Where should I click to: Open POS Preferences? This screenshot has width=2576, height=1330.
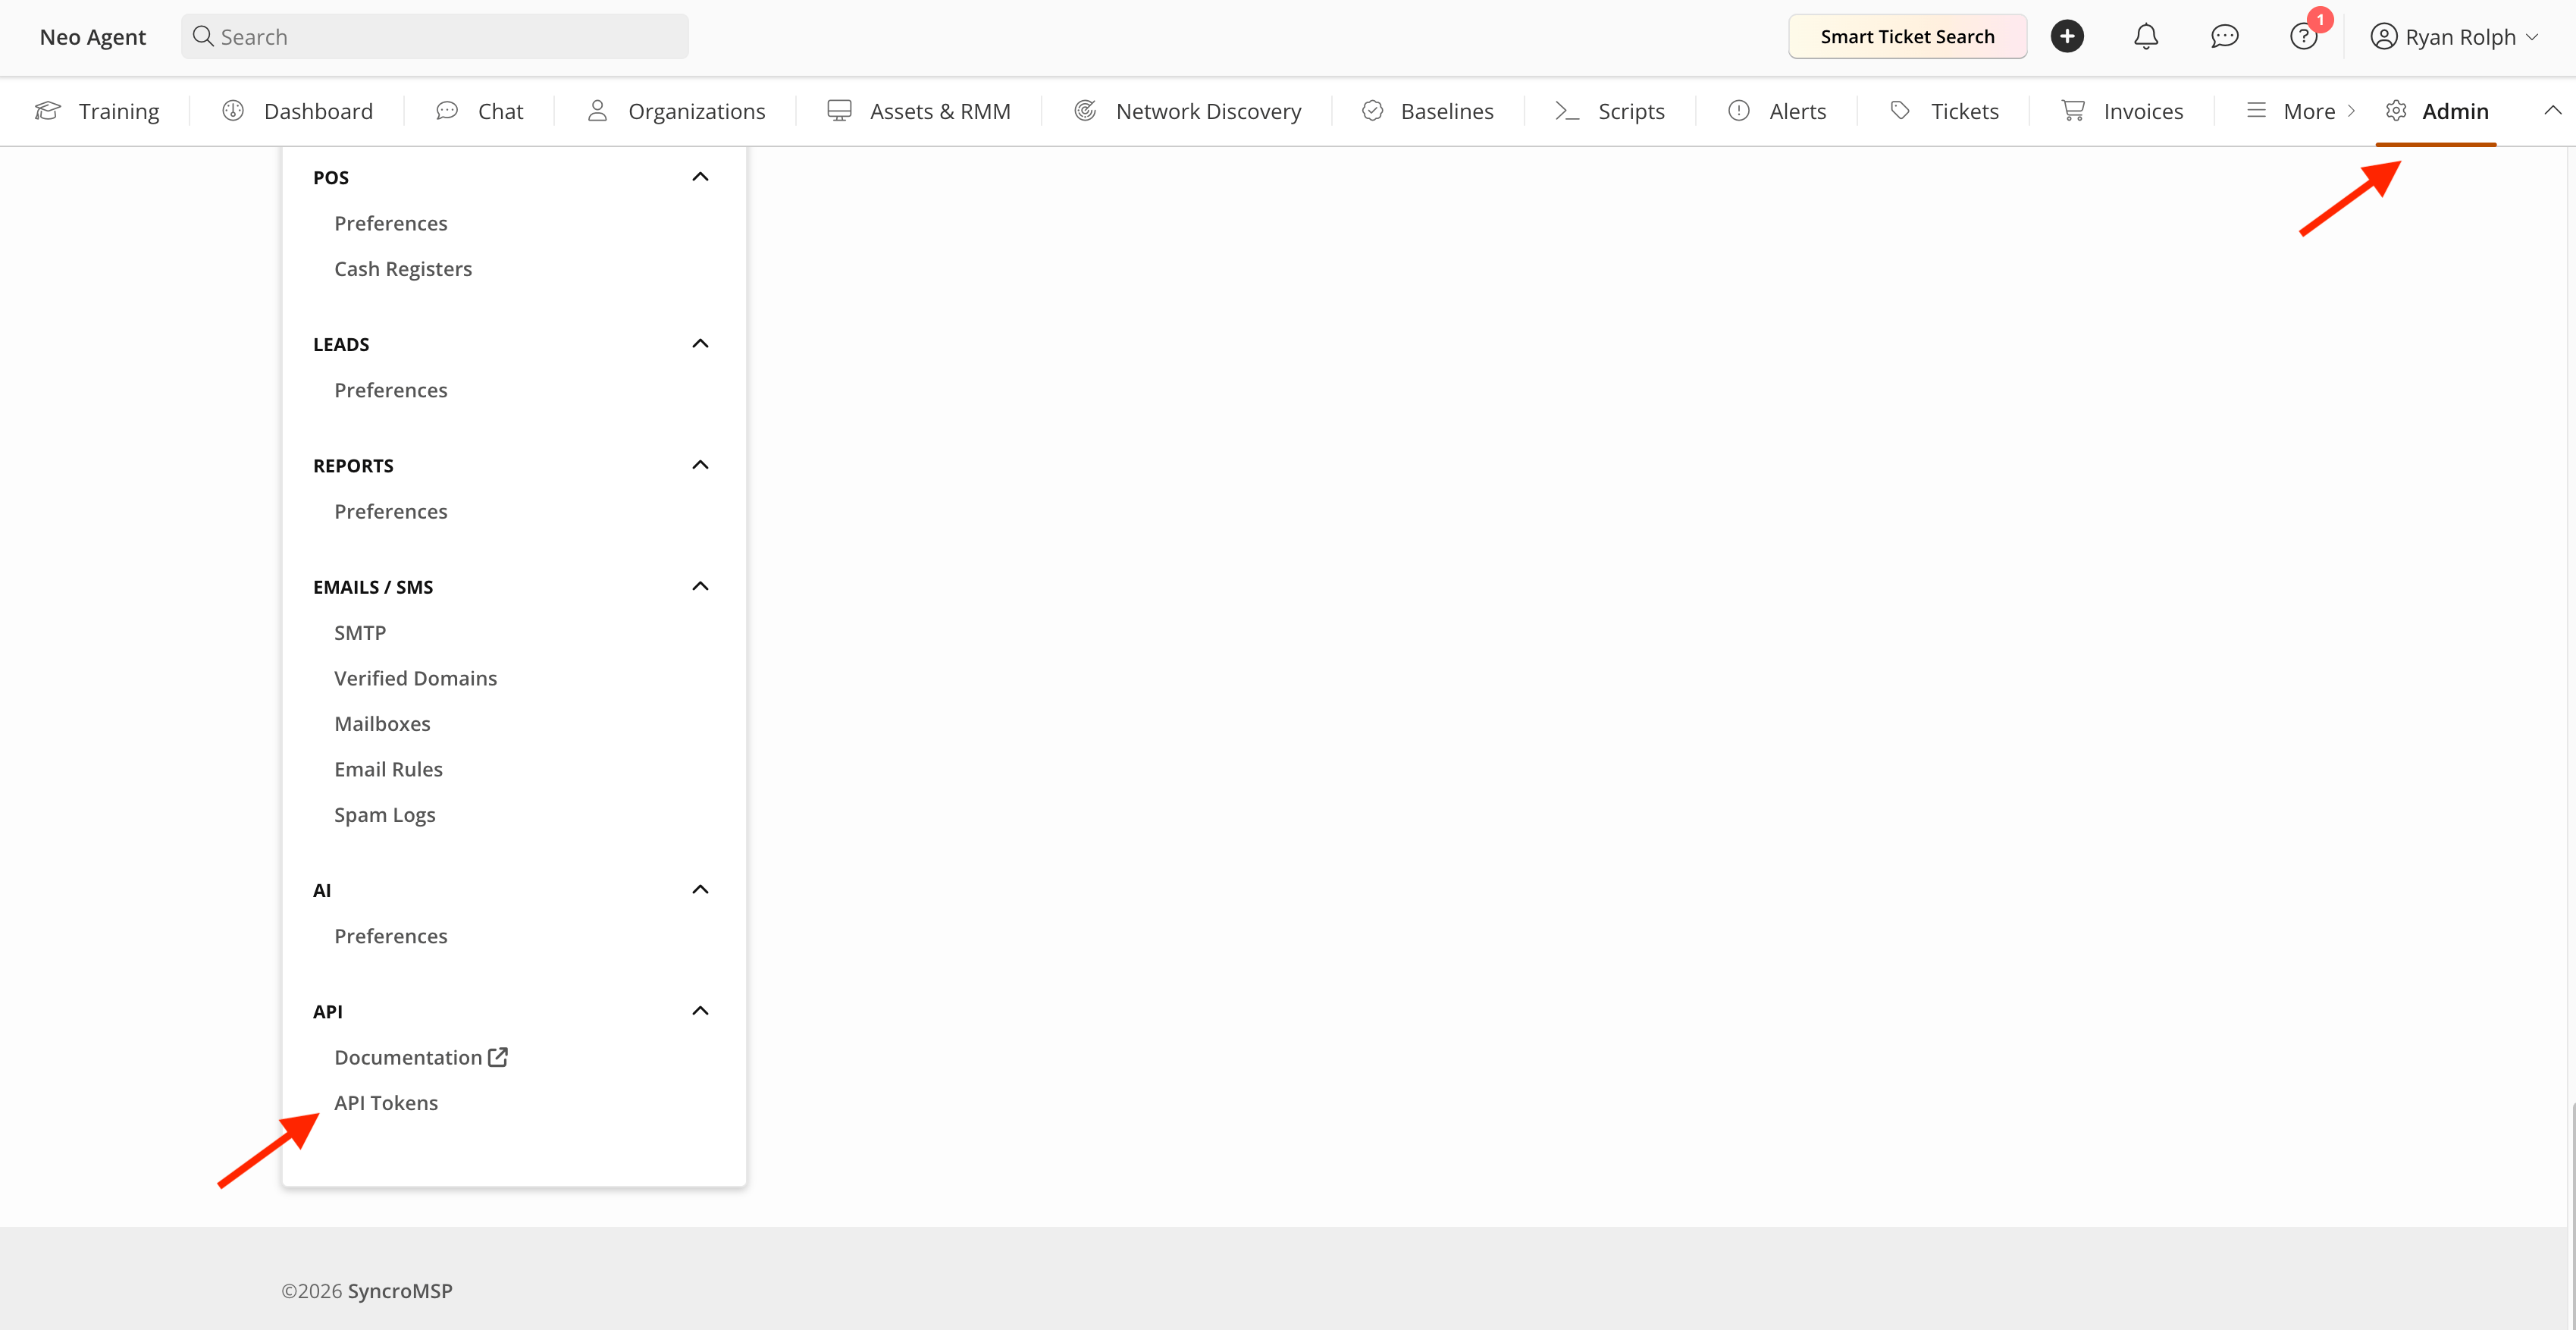(391, 223)
